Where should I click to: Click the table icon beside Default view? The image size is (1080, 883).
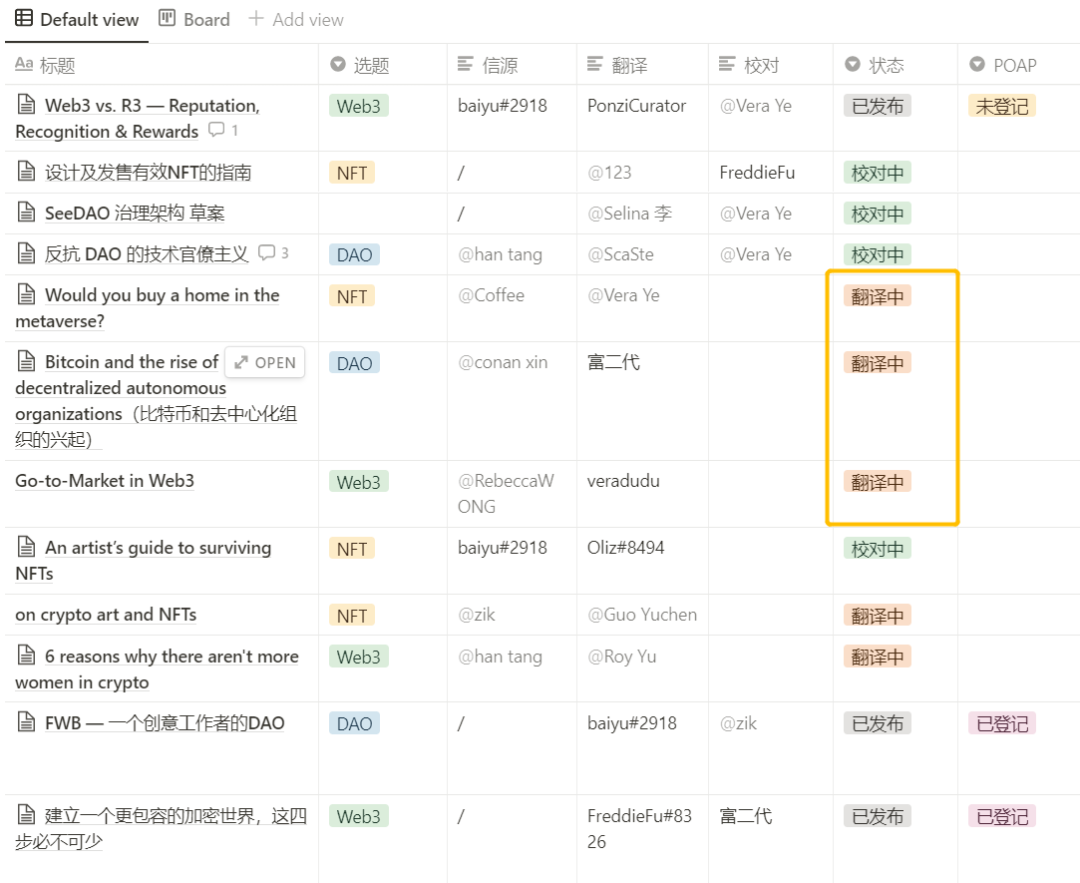point(23,18)
